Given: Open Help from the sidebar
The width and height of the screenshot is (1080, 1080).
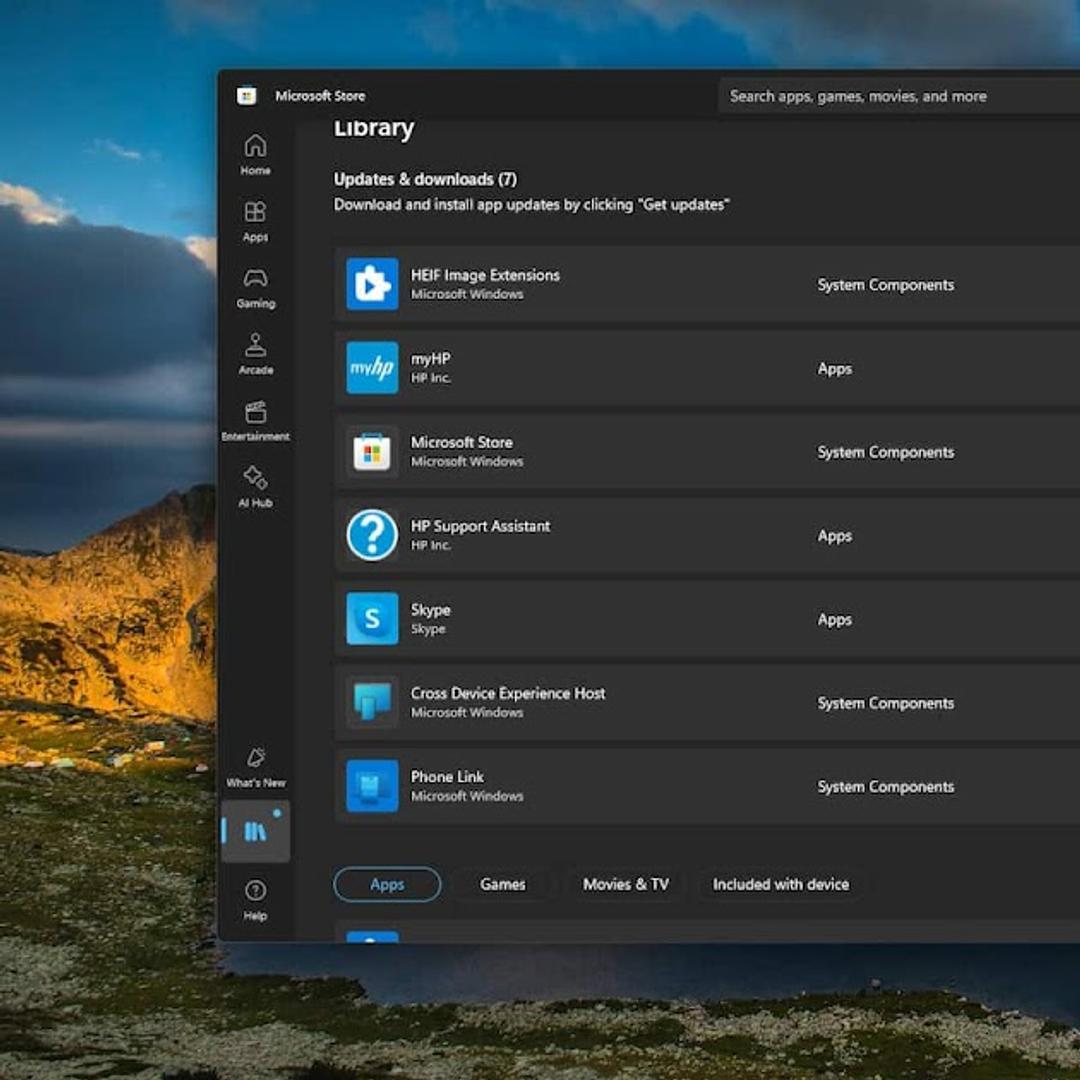Looking at the screenshot, I should point(255,899).
